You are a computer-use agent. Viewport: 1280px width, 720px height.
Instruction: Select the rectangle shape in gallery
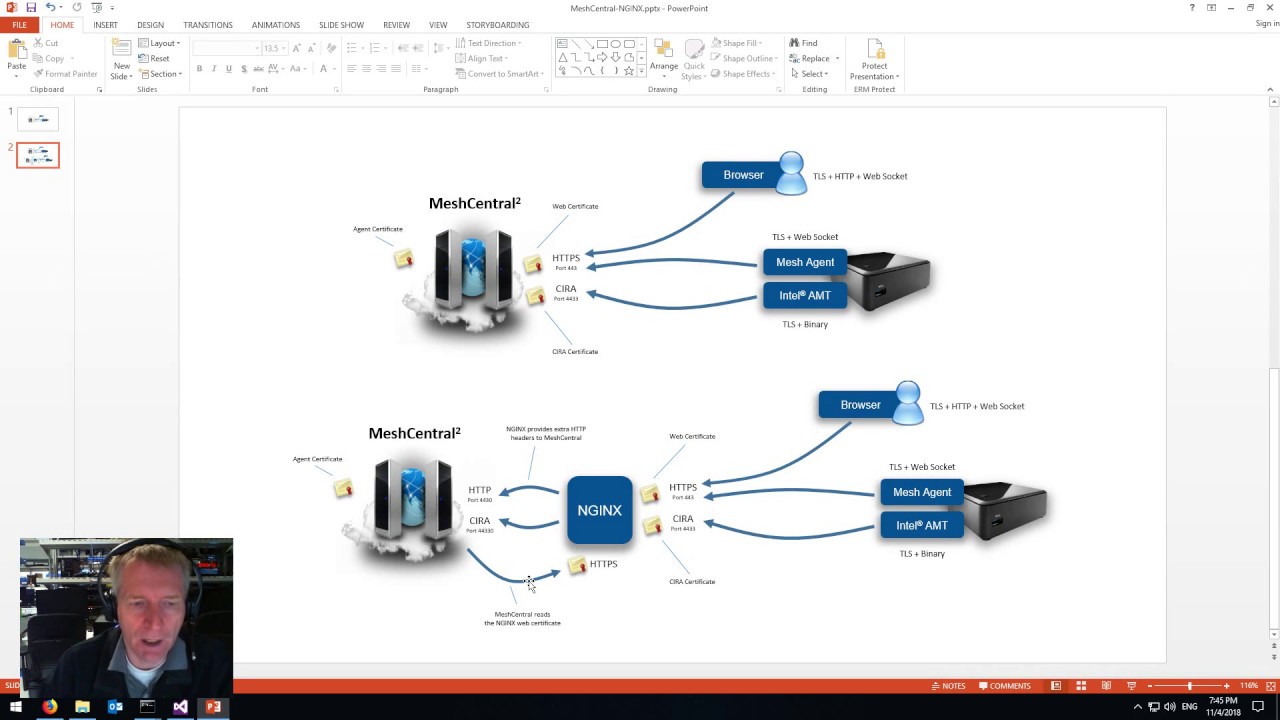(x=602, y=44)
